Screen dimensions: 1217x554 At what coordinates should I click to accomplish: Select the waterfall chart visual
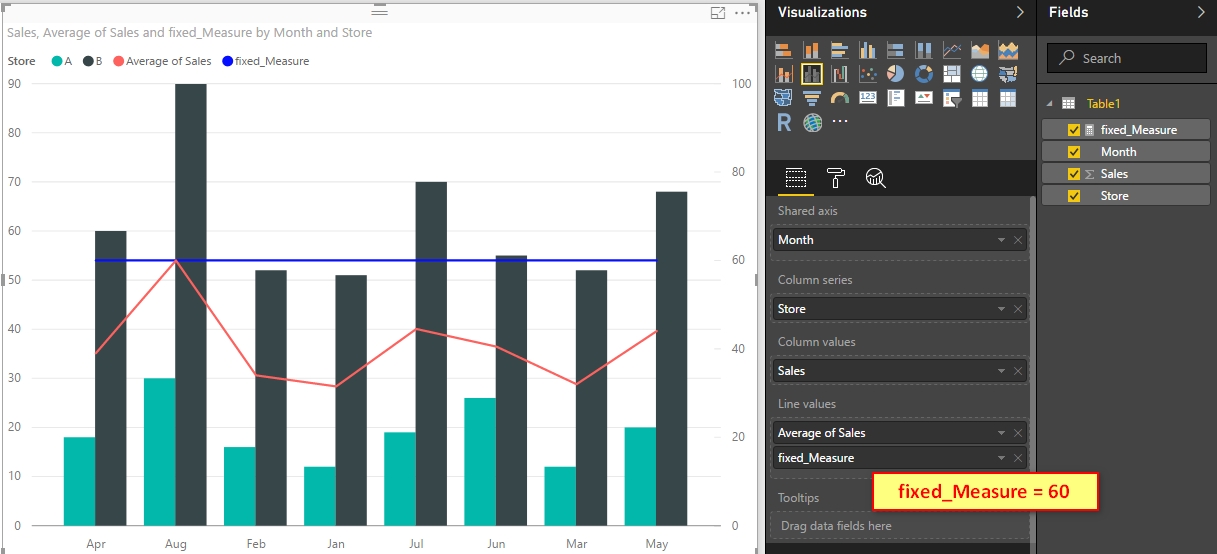point(839,74)
